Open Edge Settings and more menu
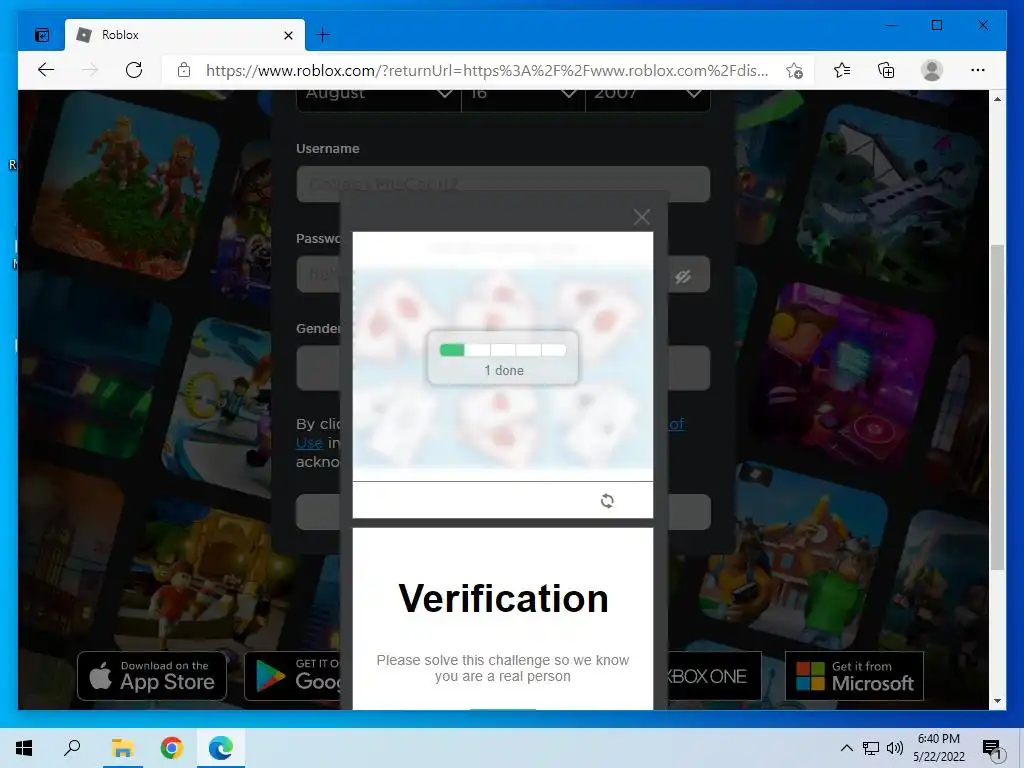This screenshot has width=1024, height=768. 978,70
